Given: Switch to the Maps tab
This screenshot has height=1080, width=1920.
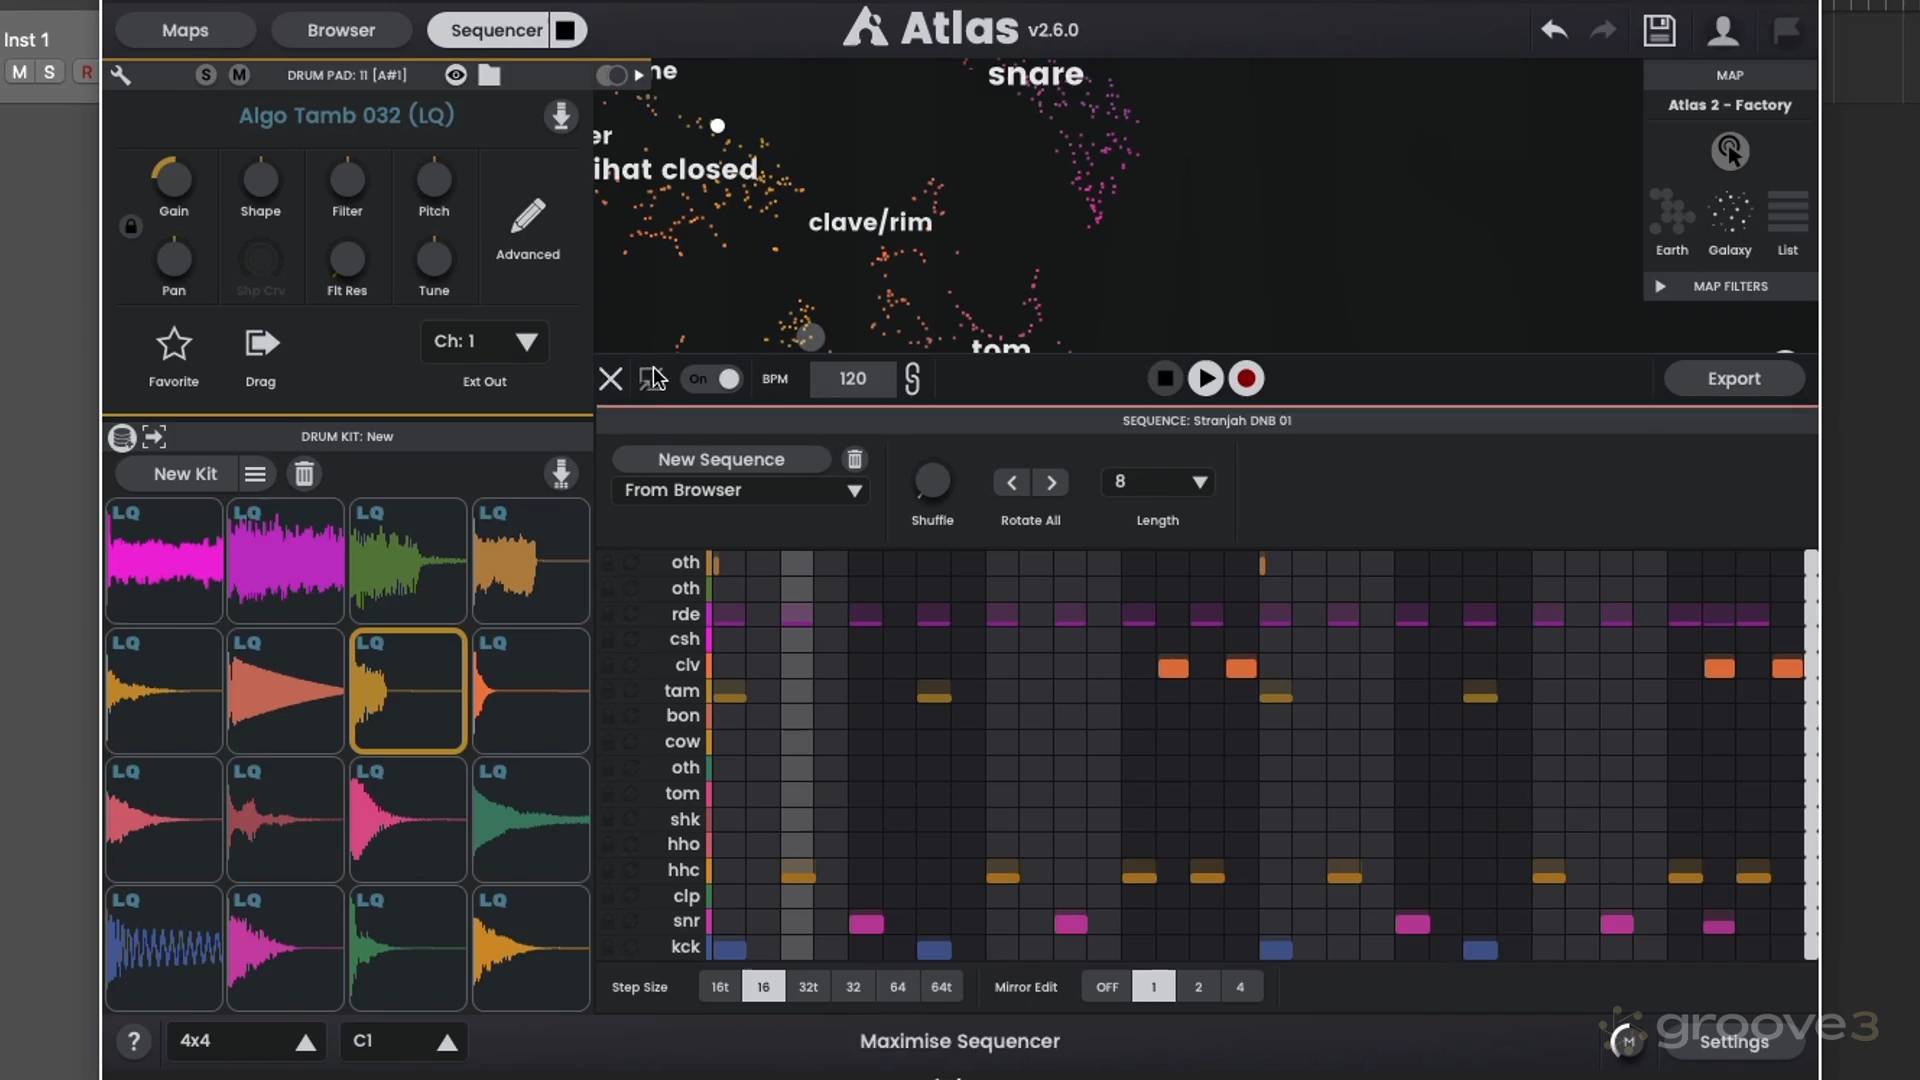Looking at the screenshot, I should tap(185, 30).
